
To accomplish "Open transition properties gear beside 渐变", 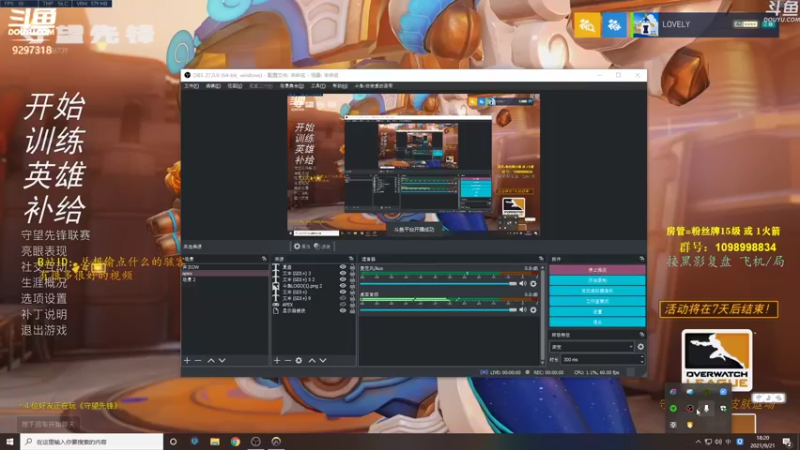I will tap(641, 346).
